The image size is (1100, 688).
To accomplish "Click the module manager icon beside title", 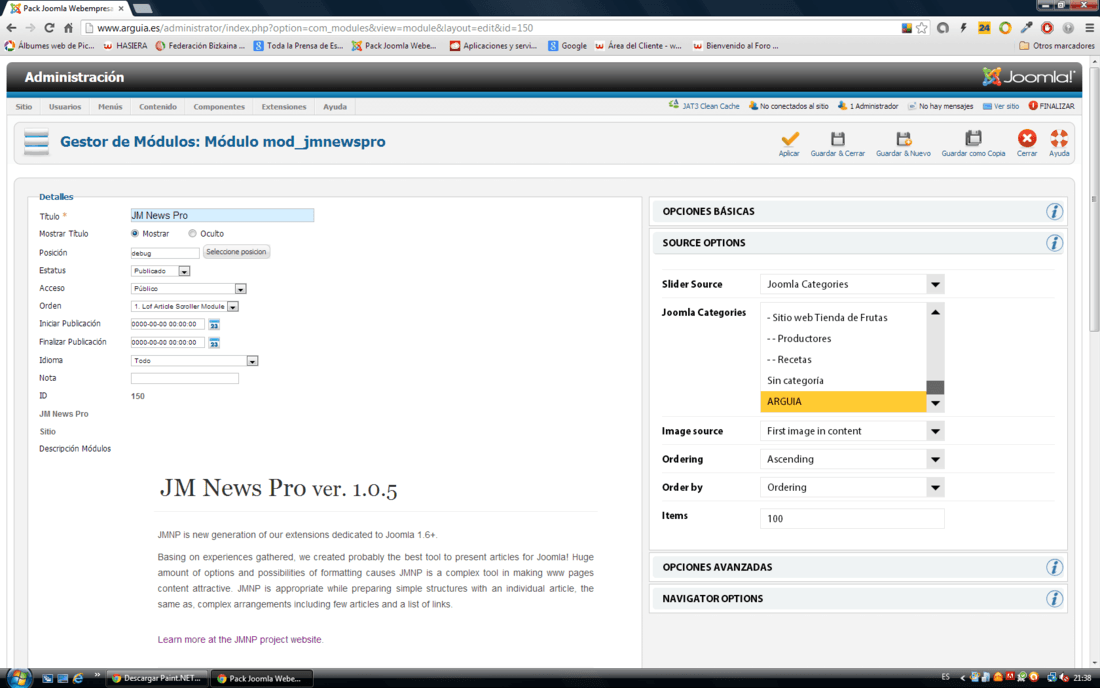I will tap(36, 142).
